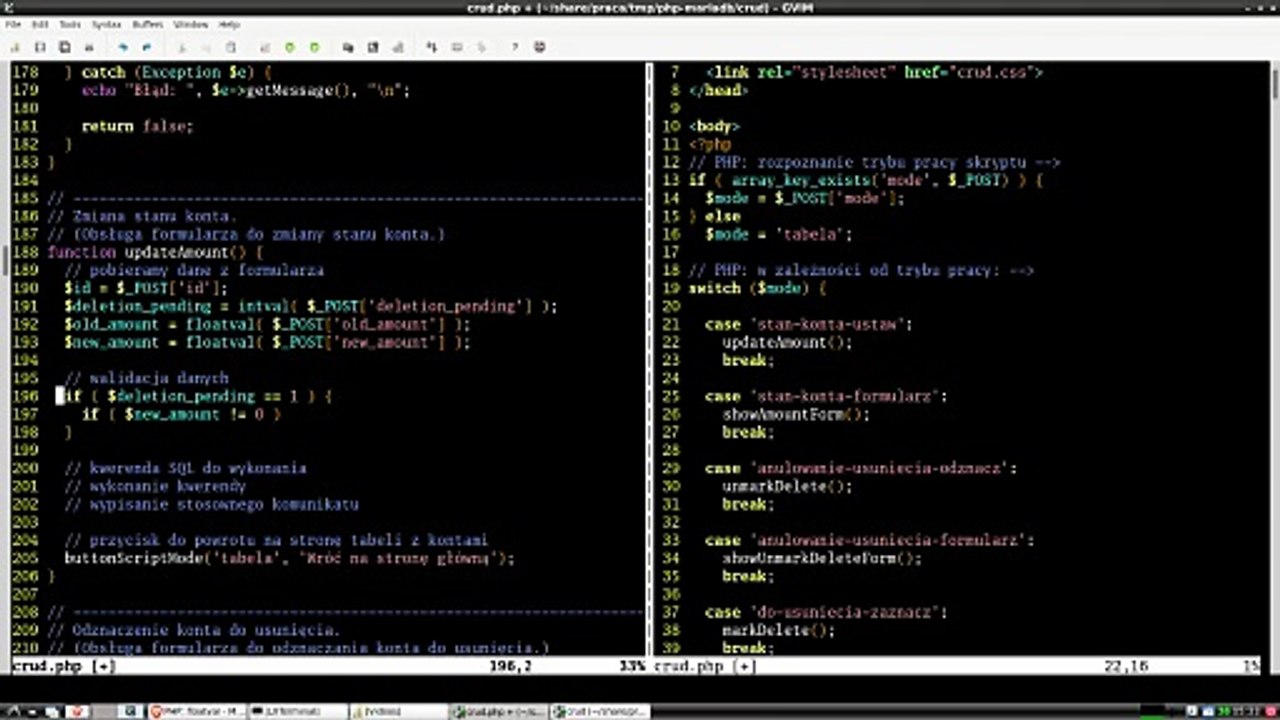The height and width of the screenshot is (720, 1280).
Task: Click the Jump to tag toolbar icon
Action: click(481, 47)
